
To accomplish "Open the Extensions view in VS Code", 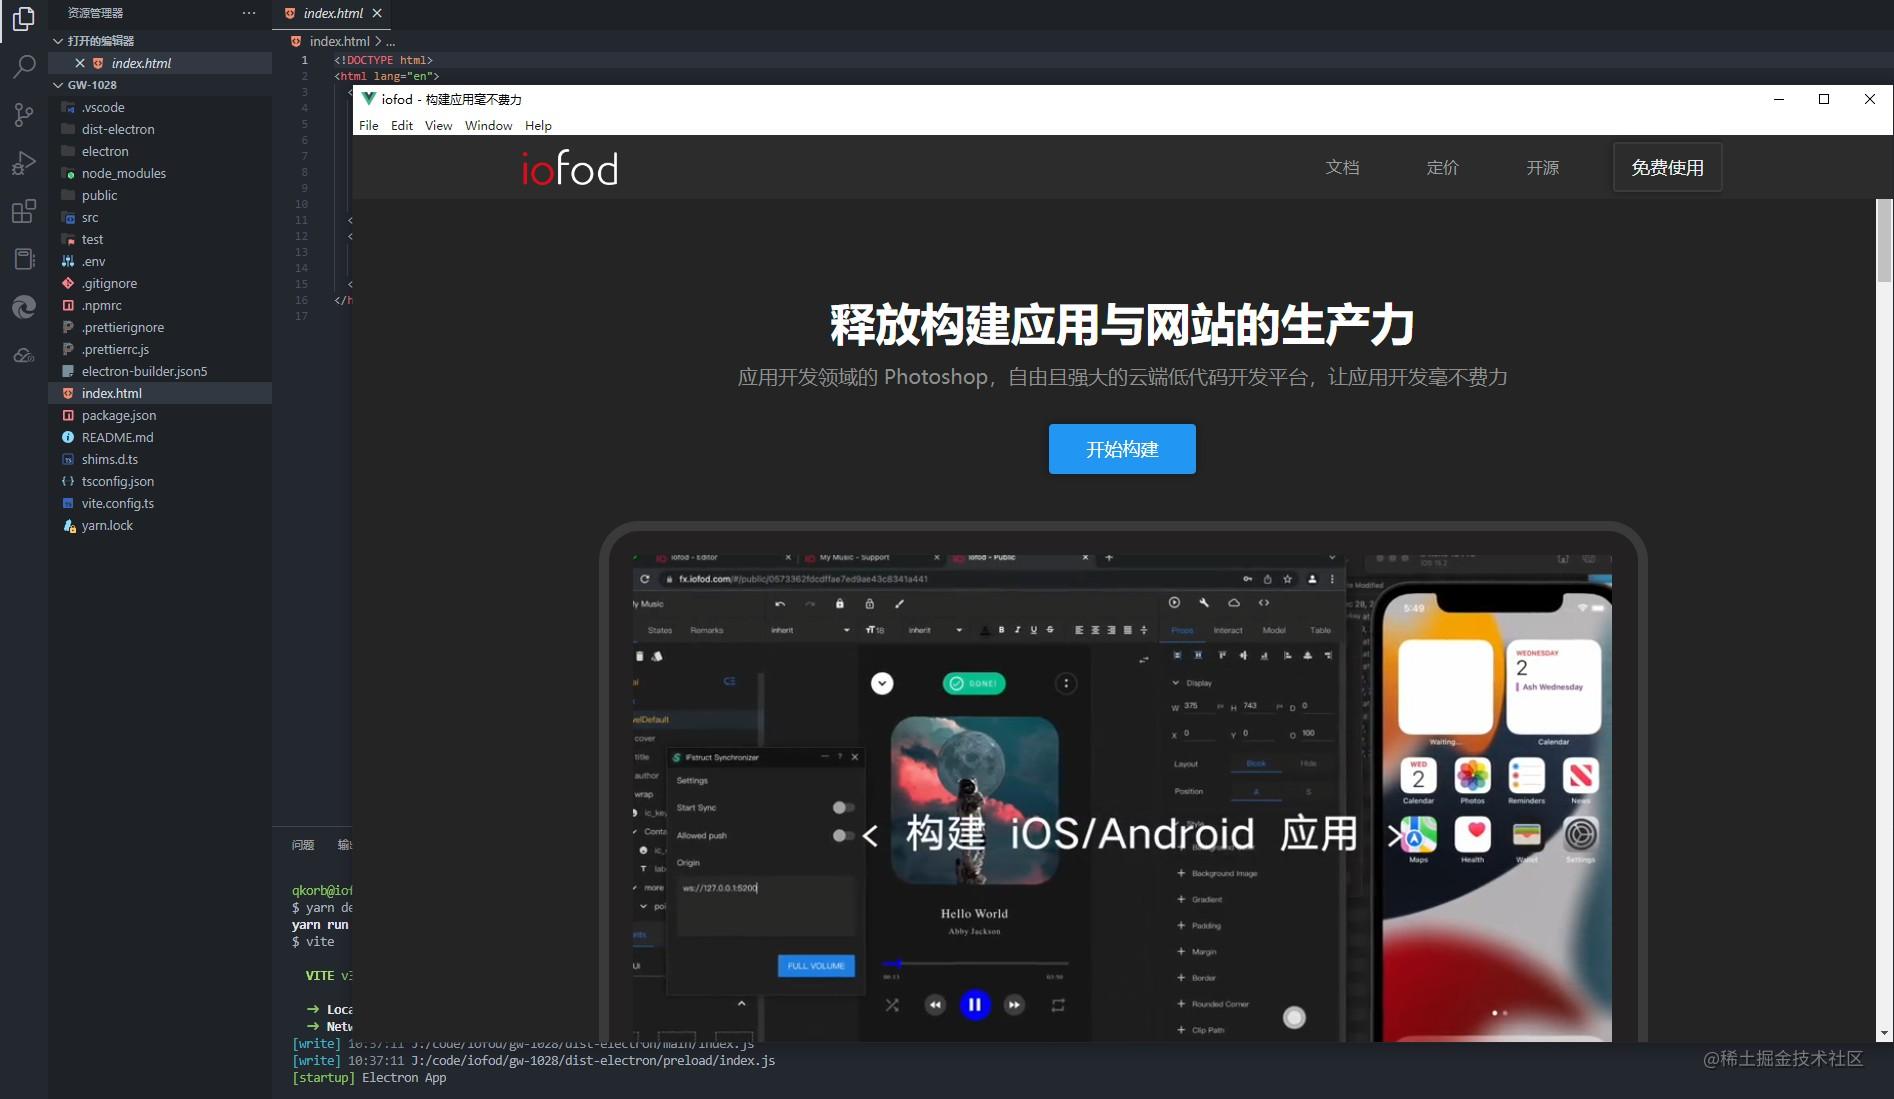I will pyautogui.click(x=23, y=211).
